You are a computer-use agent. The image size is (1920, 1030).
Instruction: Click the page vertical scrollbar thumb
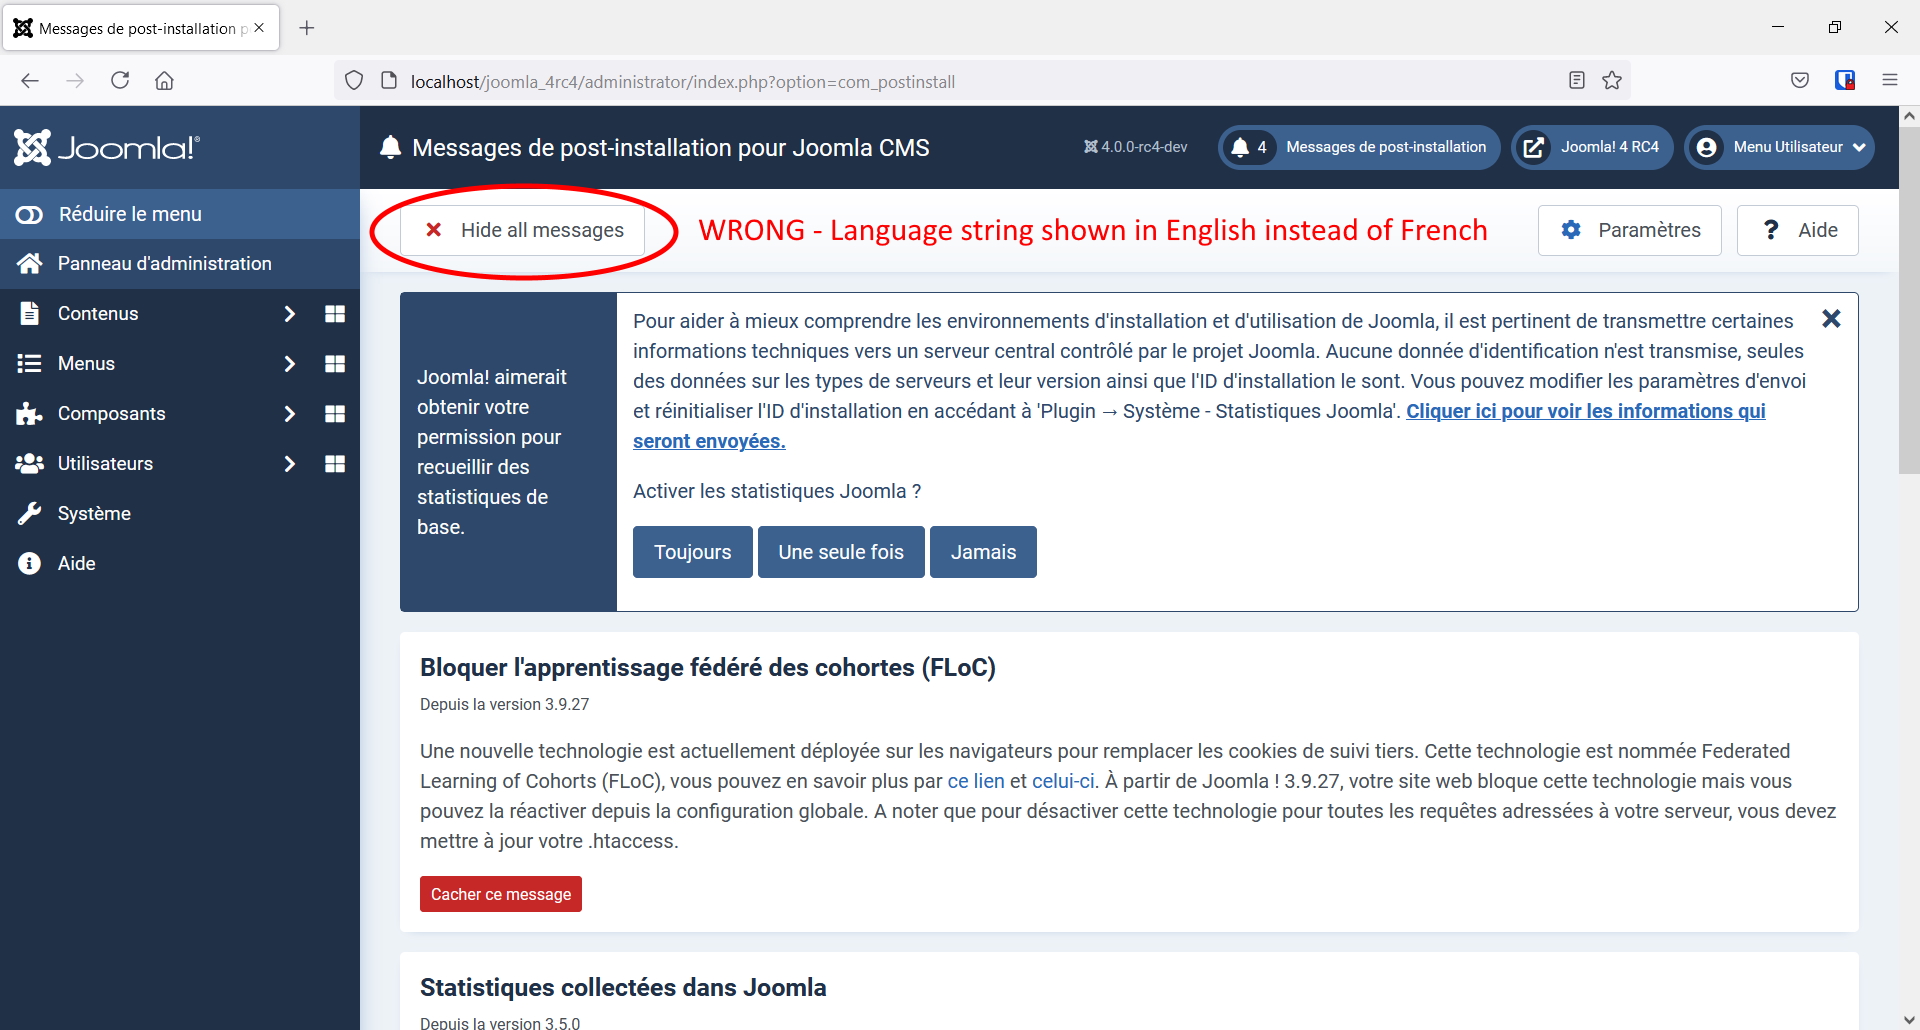[1909, 300]
